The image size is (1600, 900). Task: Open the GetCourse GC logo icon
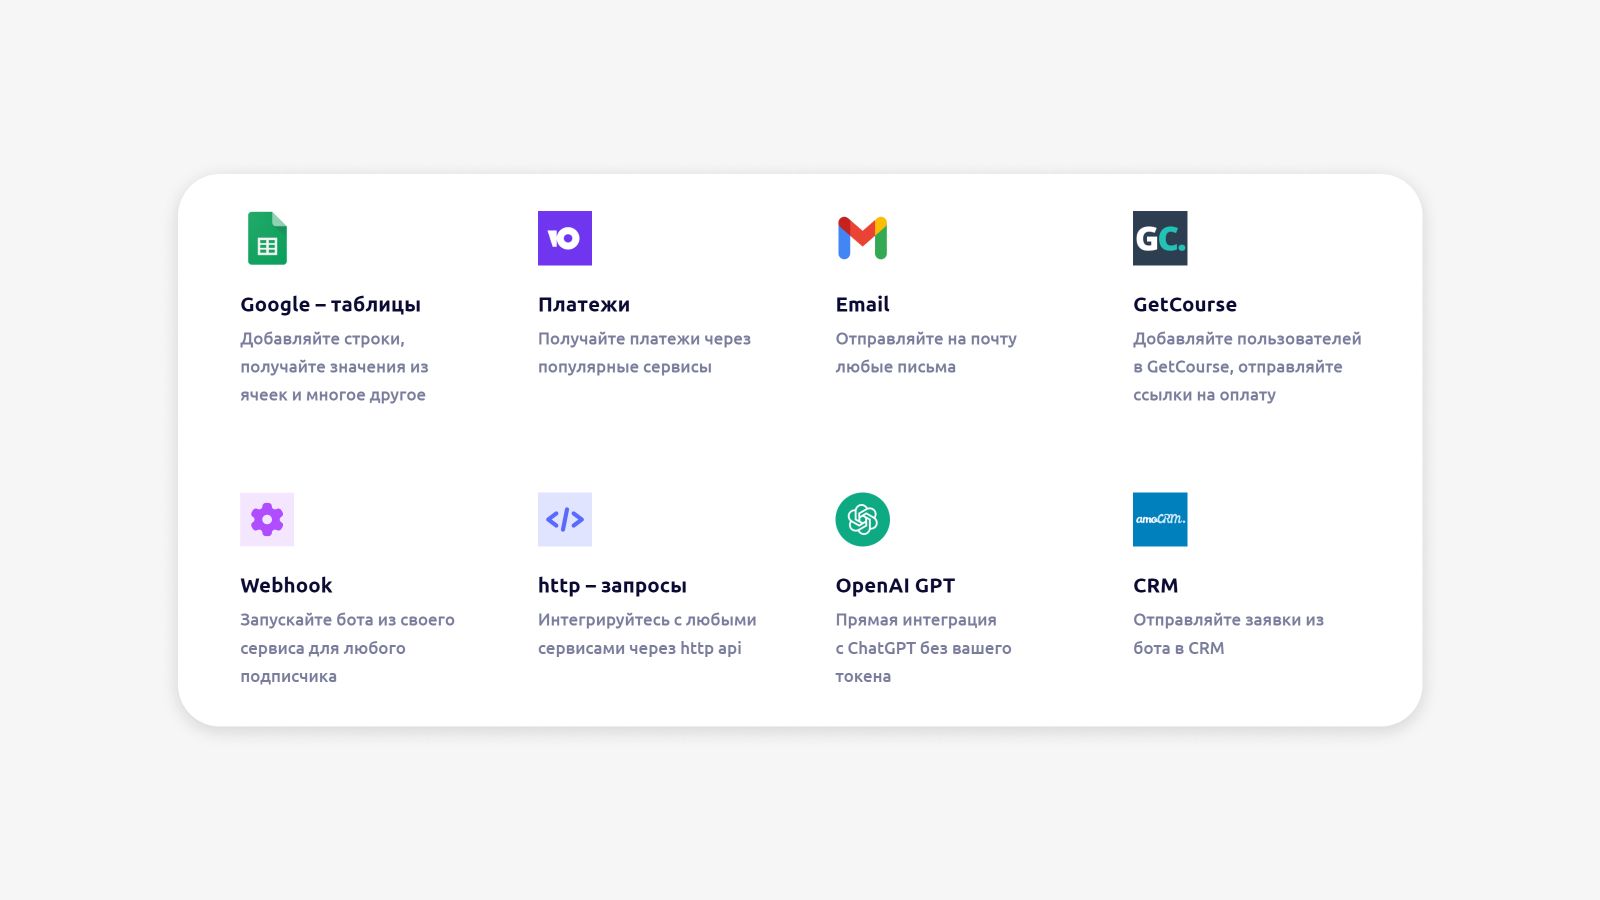(x=1160, y=238)
